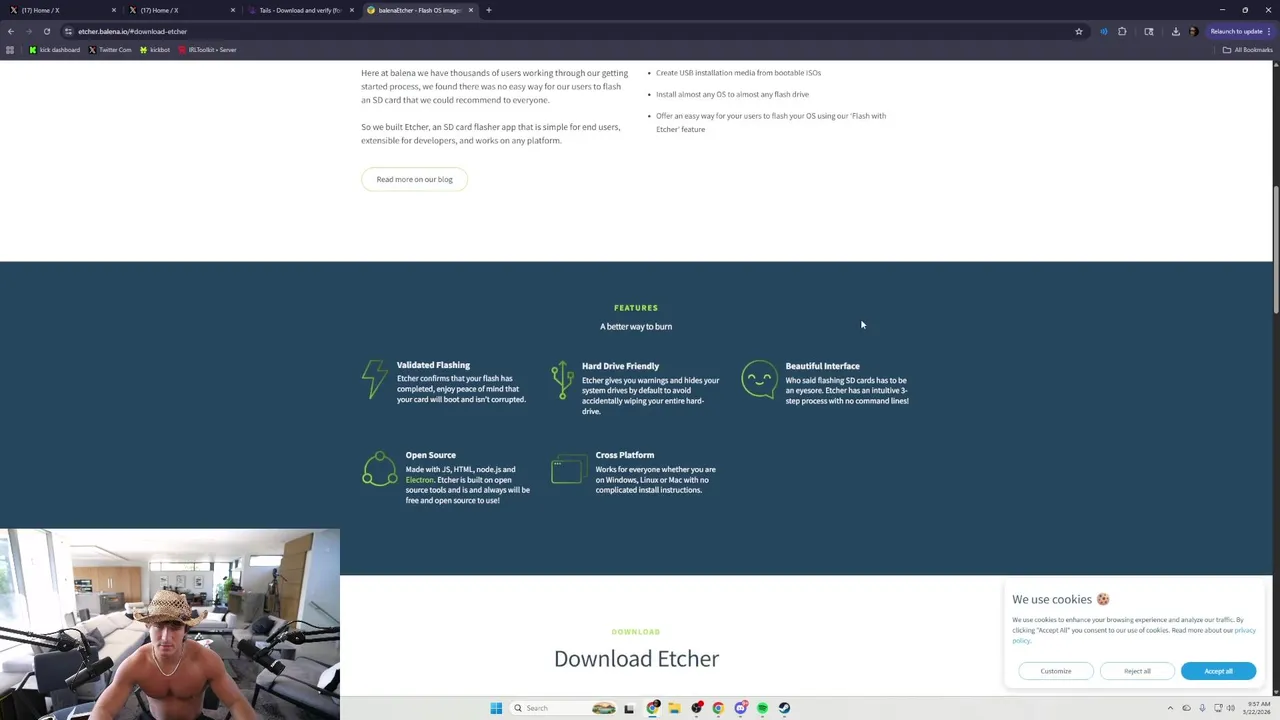Image resolution: width=1280 pixels, height=720 pixels.
Task: Click the Hard Drive Friendly heading
Action: [620, 366]
